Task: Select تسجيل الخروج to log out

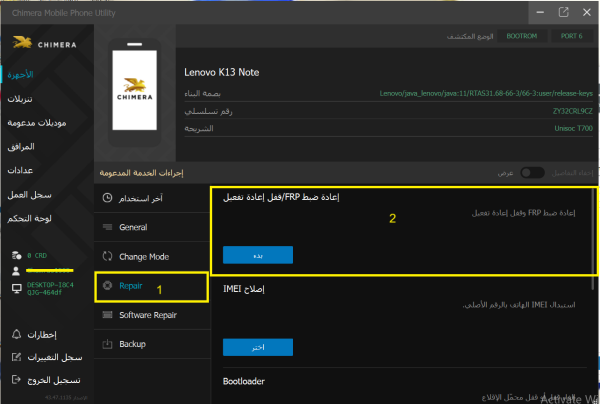Action: [x=54, y=380]
